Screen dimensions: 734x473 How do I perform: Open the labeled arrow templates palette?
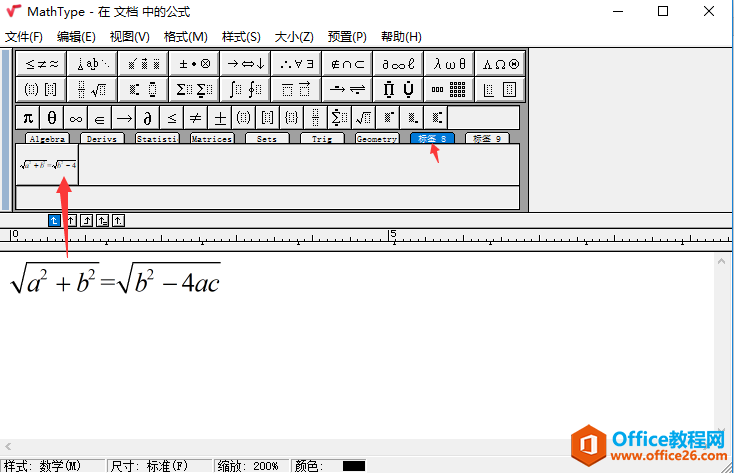pos(347,89)
